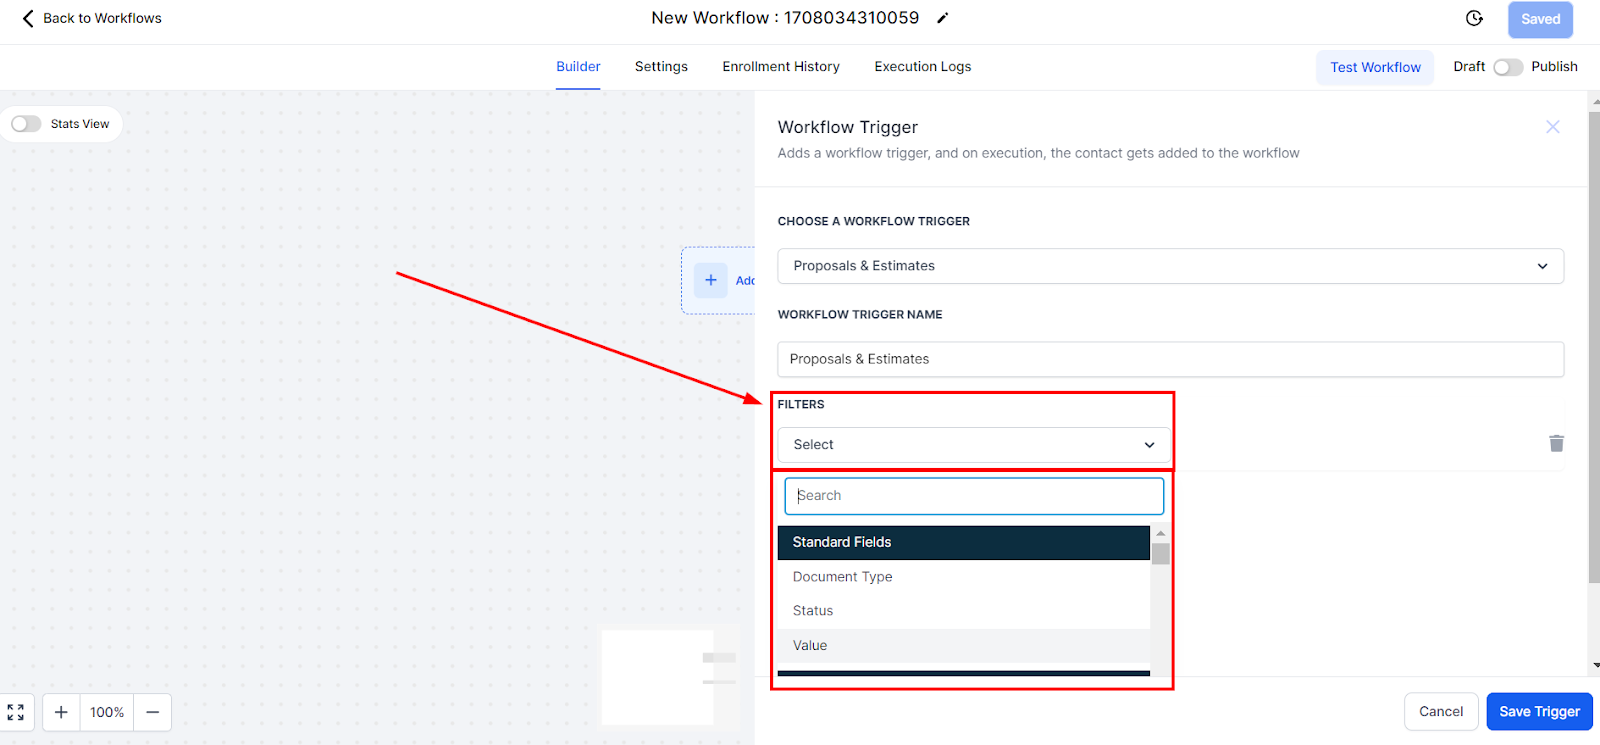This screenshot has height=745, width=1600.
Task: Zoom out with the minus icon
Action: pos(153,712)
